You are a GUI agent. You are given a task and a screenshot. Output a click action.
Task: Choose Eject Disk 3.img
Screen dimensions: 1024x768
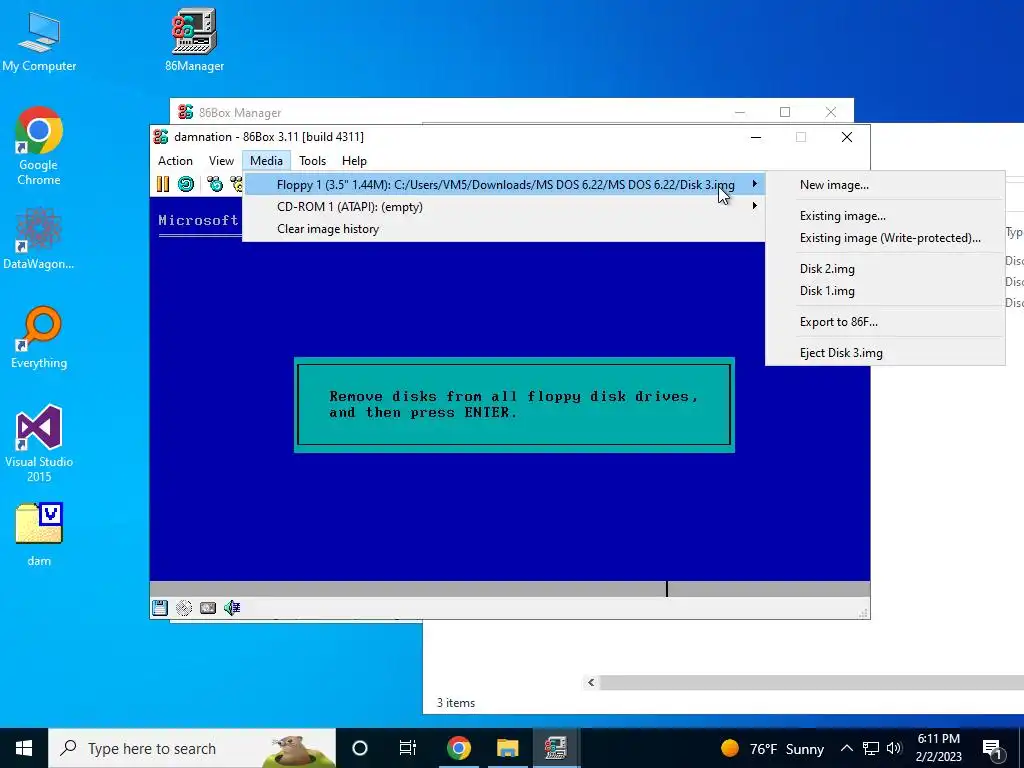(x=885, y=353)
